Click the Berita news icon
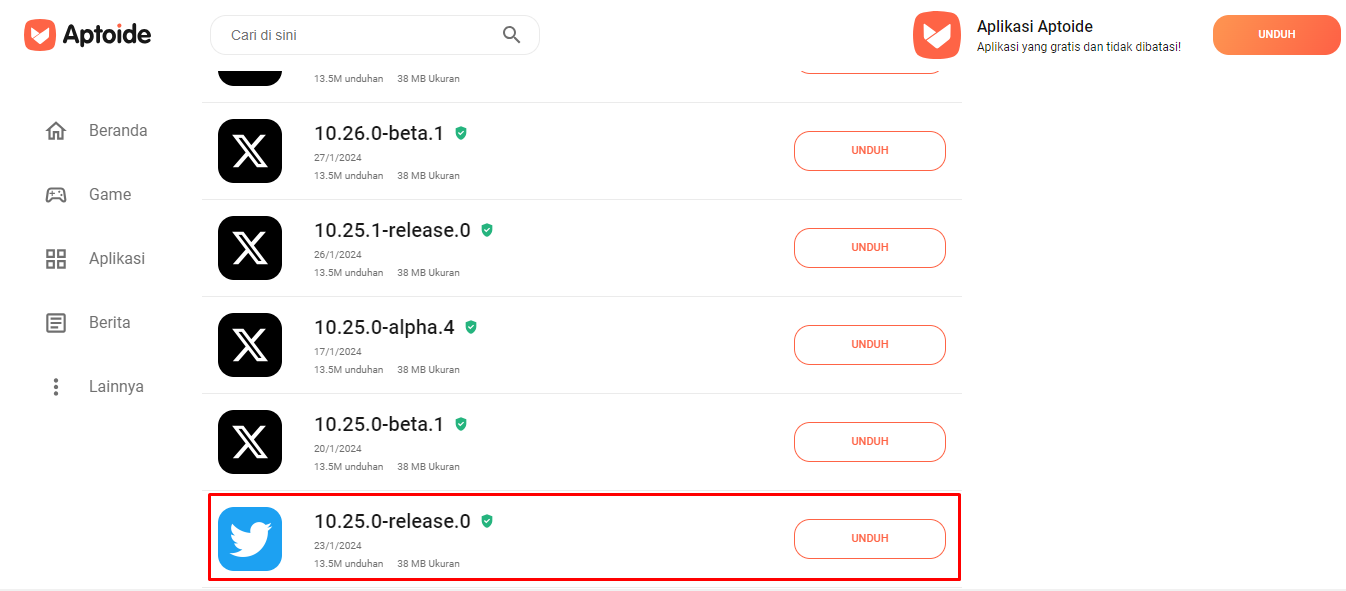The height and width of the screenshot is (591, 1346). [56, 323]
